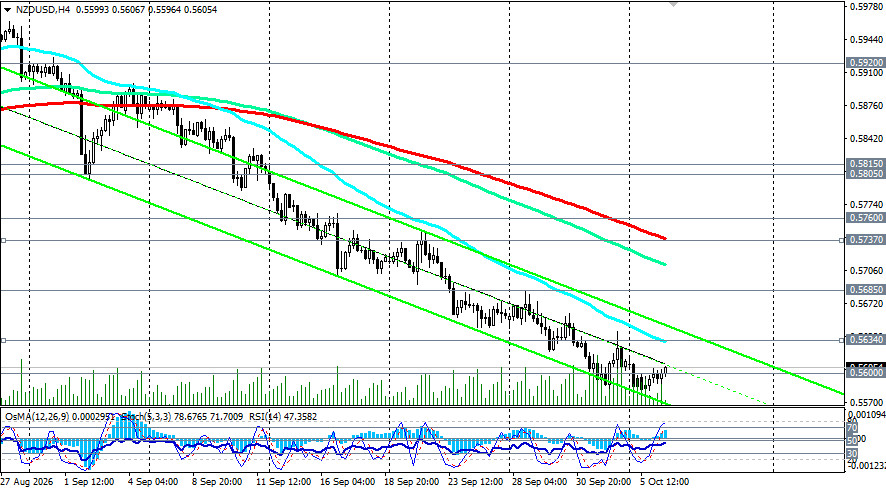The image size is (886, 490).
Task: Click the 30 level label in indicator pane
Action: coord(852,453)
